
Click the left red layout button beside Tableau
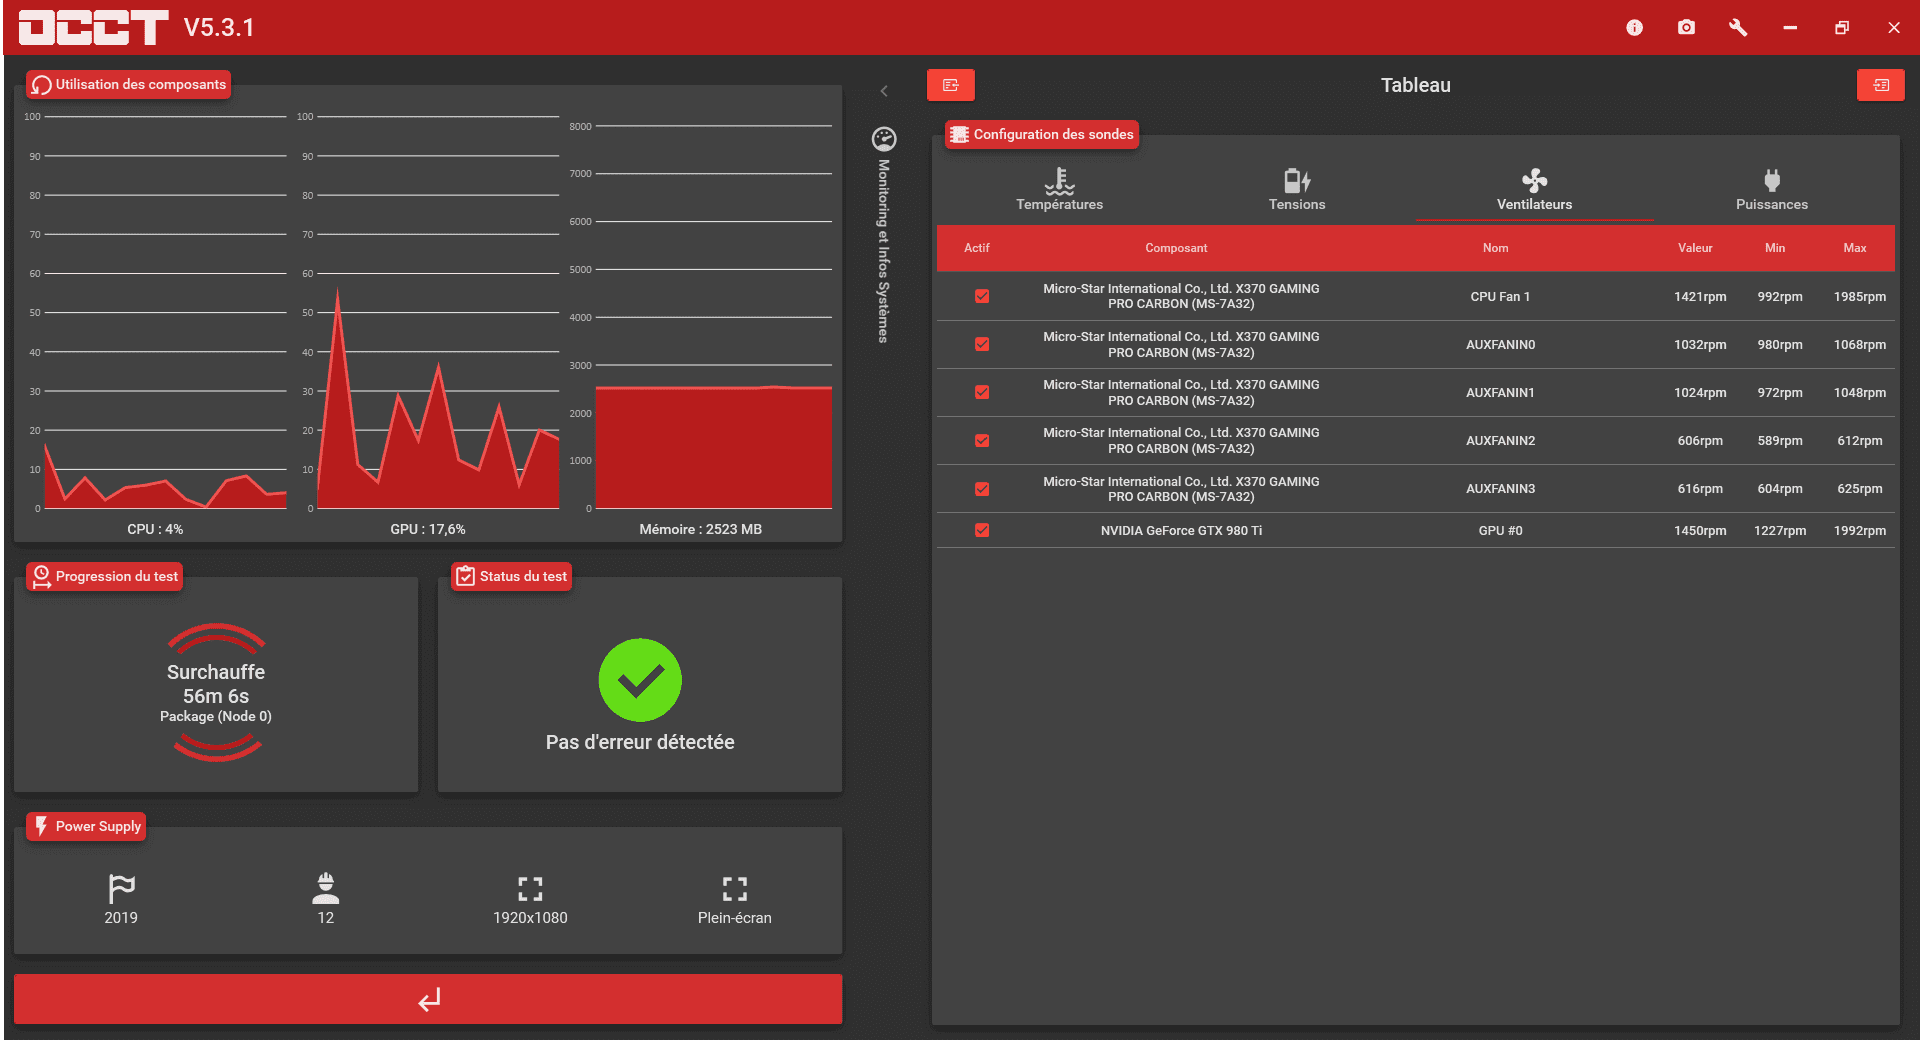[x=950, y=85]
